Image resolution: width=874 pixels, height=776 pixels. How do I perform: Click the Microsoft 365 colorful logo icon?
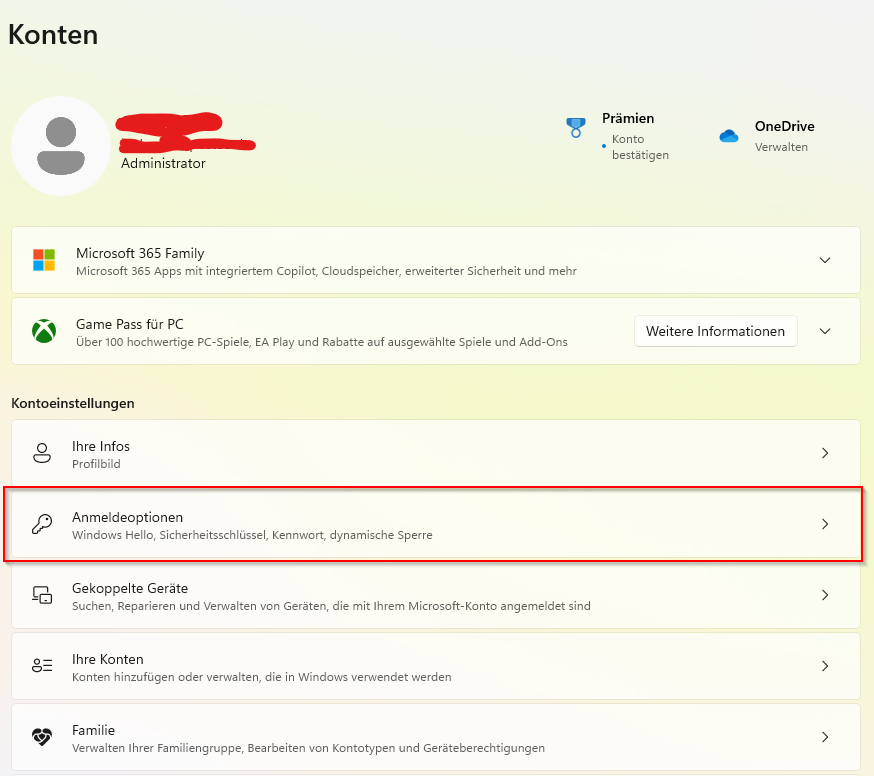[44, 260]
